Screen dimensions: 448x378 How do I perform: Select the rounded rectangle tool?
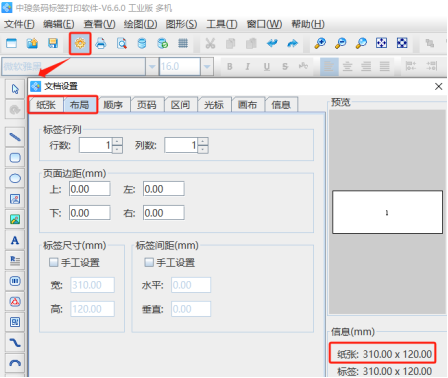pyautogui.click(x=15, y=157)
